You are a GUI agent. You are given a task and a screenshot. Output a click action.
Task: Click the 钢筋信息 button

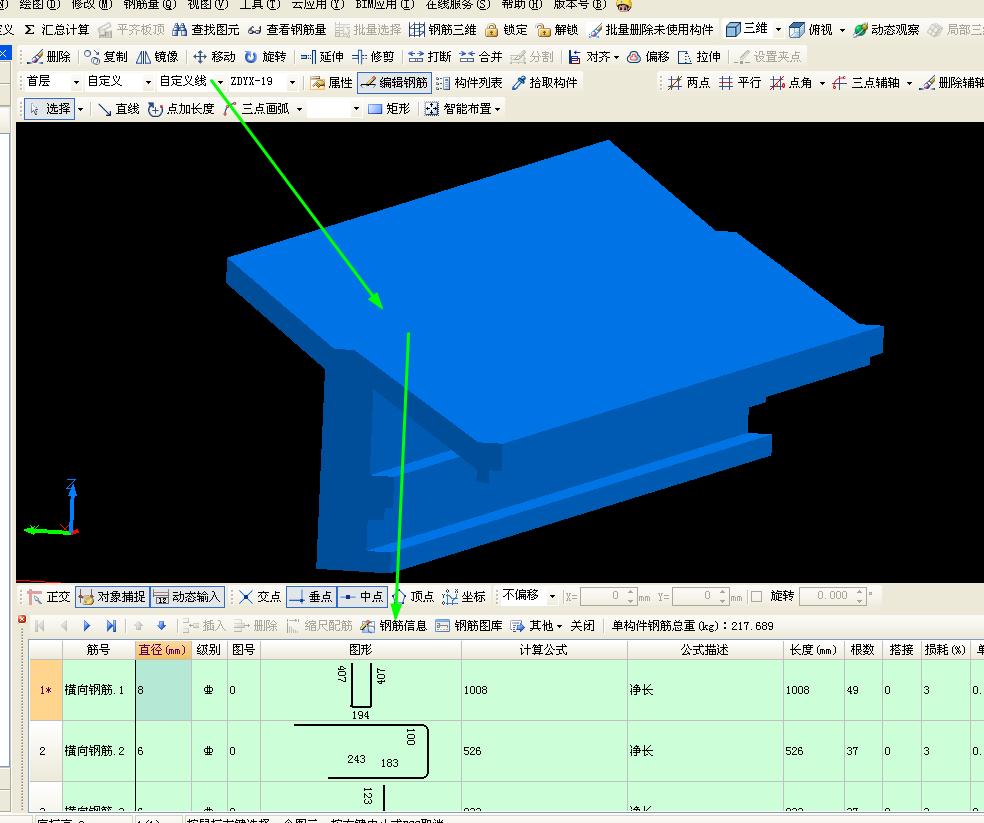(x=394, y=625)
